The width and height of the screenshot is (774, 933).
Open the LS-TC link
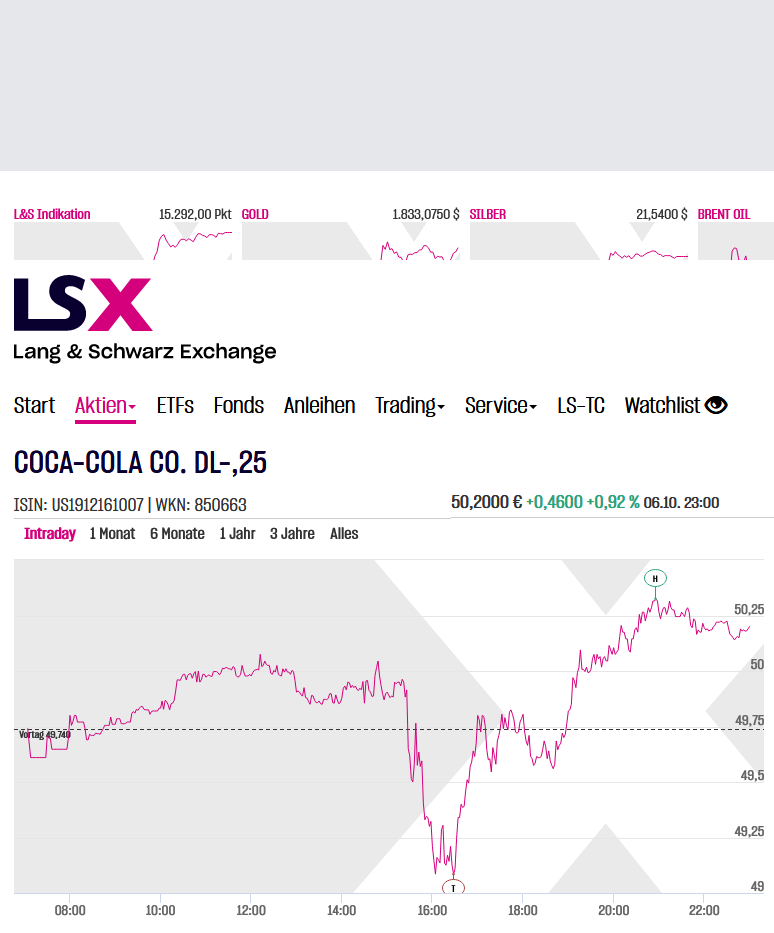[581, 405]
